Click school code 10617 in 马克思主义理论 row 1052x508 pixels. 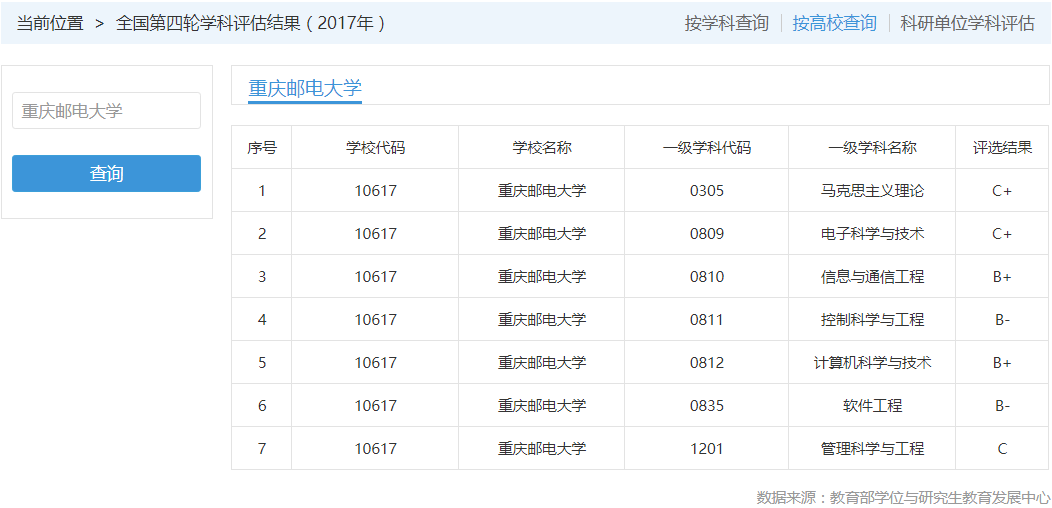[375, 191]
